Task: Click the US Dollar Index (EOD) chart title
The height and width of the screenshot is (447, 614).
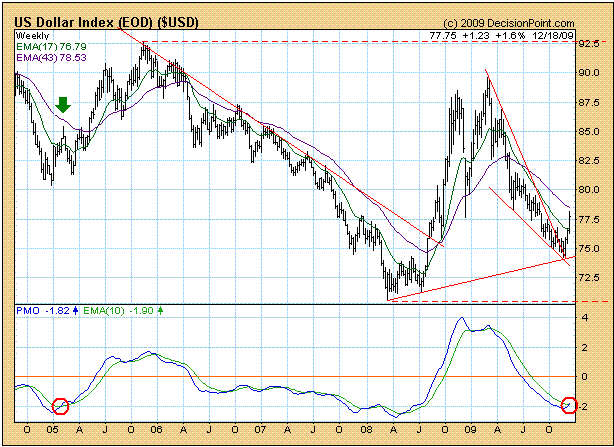Action: pos(90,21)
